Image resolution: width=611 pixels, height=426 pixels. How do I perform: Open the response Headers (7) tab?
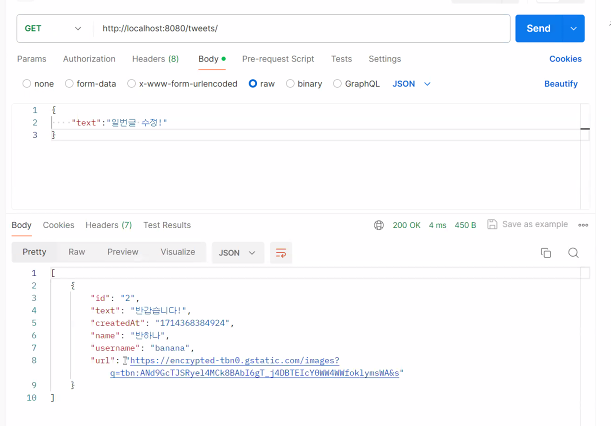(109, 225)
